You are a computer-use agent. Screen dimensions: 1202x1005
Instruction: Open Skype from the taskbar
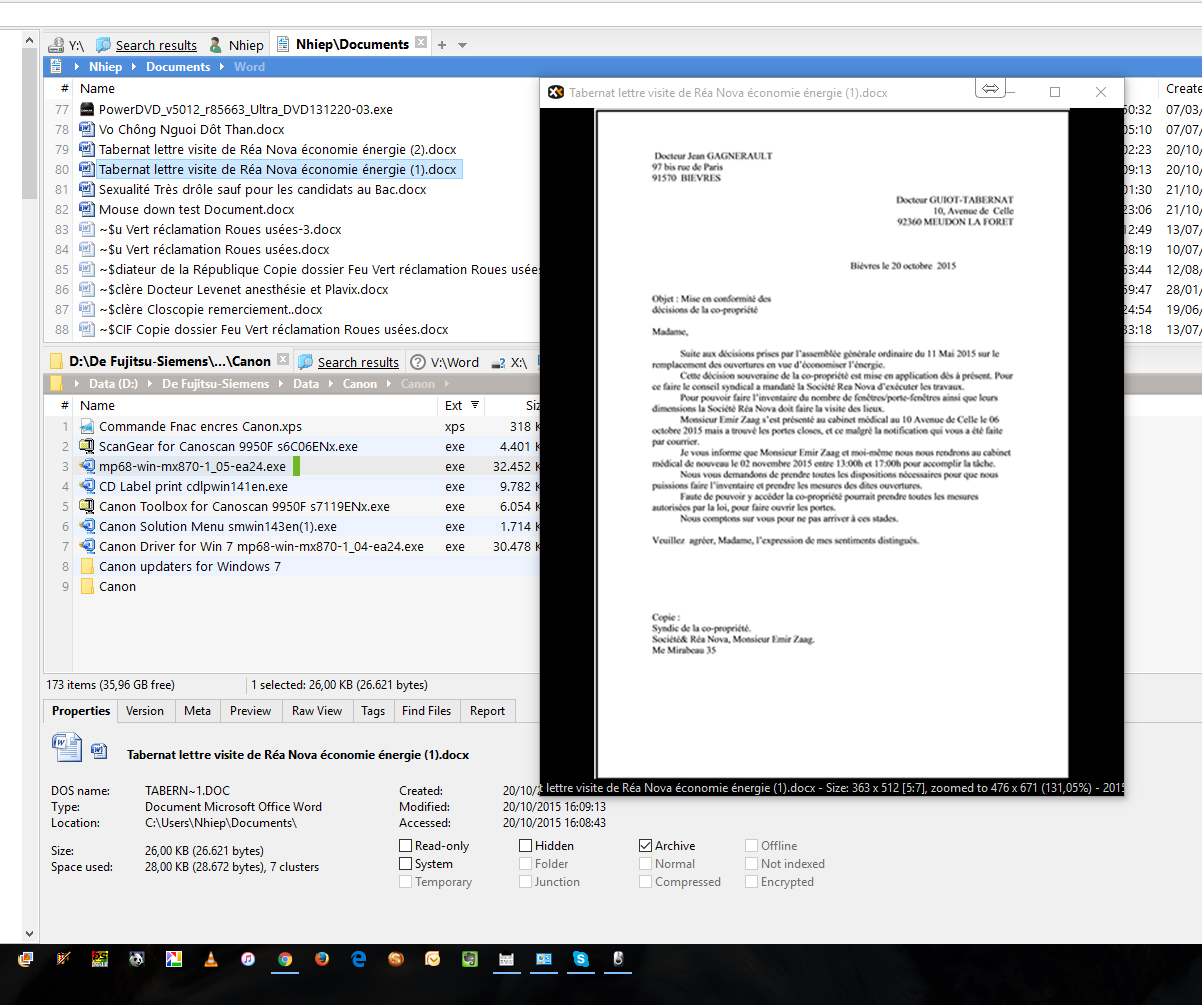pyautogui.click(x=581, y=959)
